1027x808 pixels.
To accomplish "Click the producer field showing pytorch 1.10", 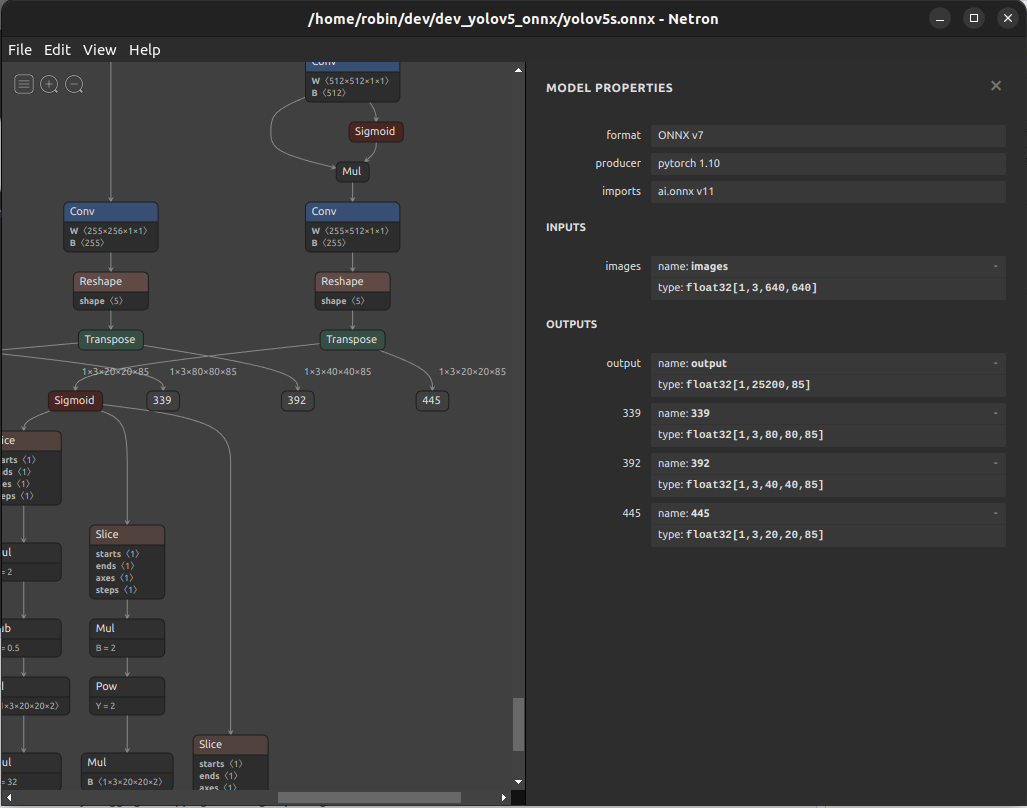I will point(828,164).
